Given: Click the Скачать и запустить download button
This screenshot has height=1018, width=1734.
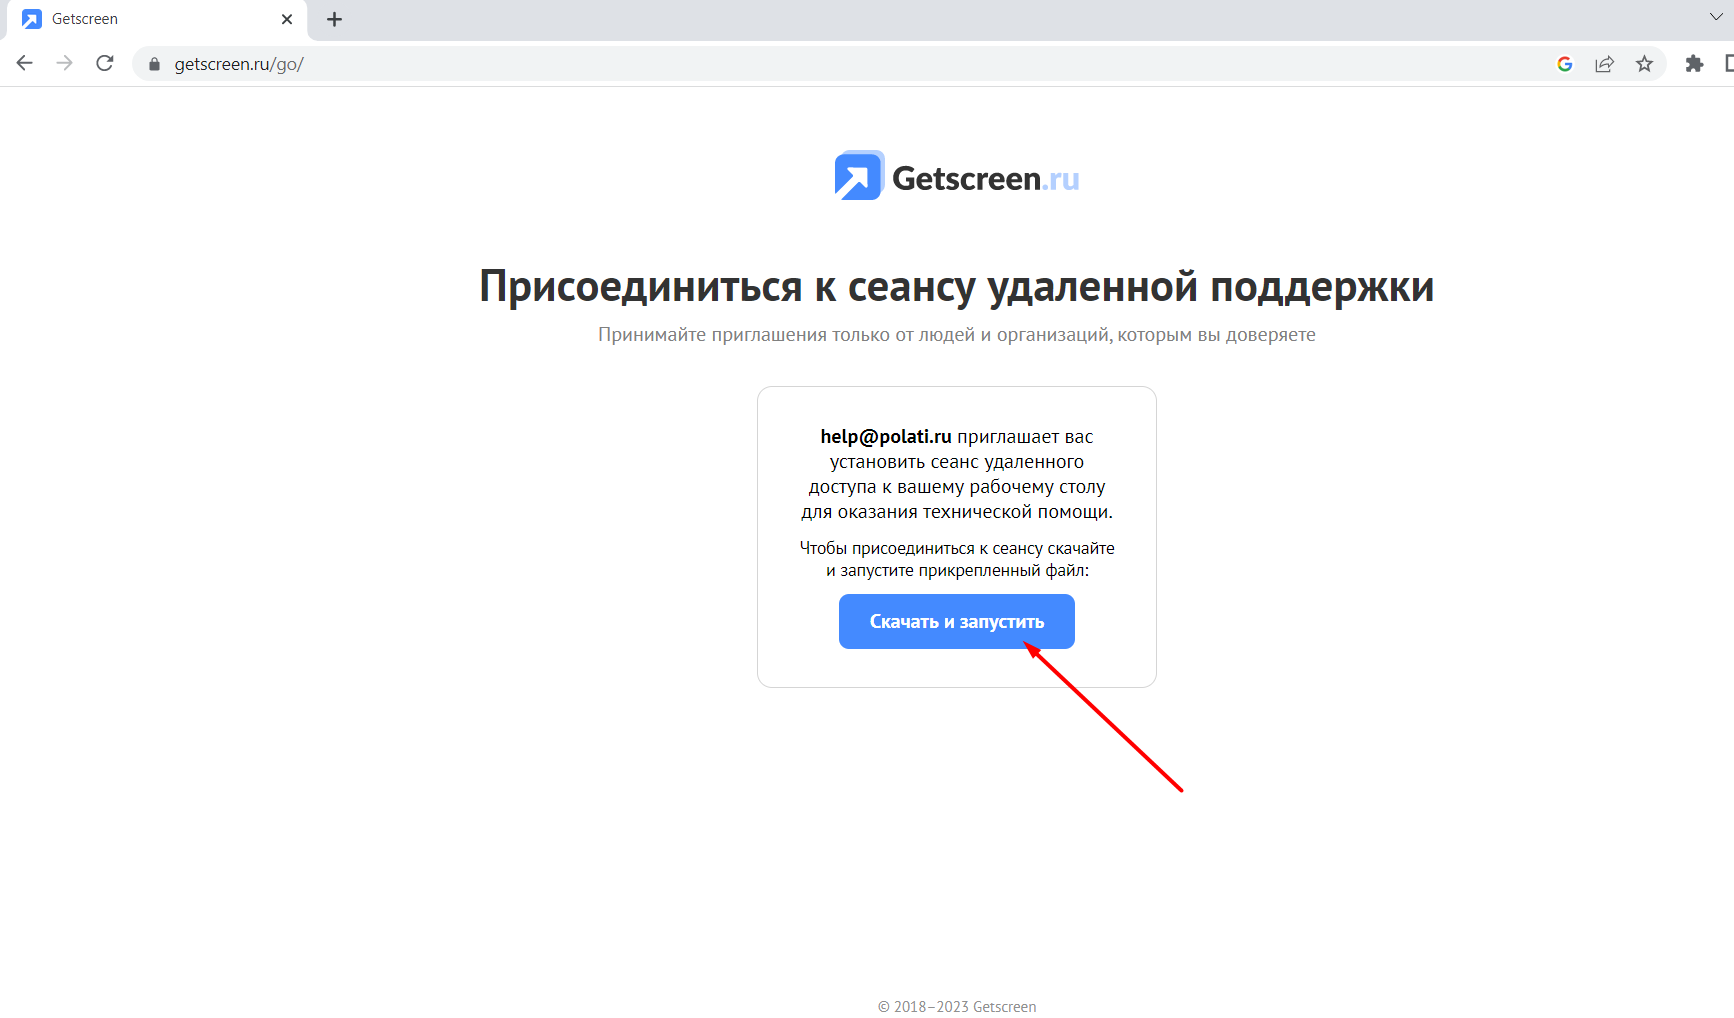Looking at the screenshot, I should pyautogui.click(x=956, y=621).
